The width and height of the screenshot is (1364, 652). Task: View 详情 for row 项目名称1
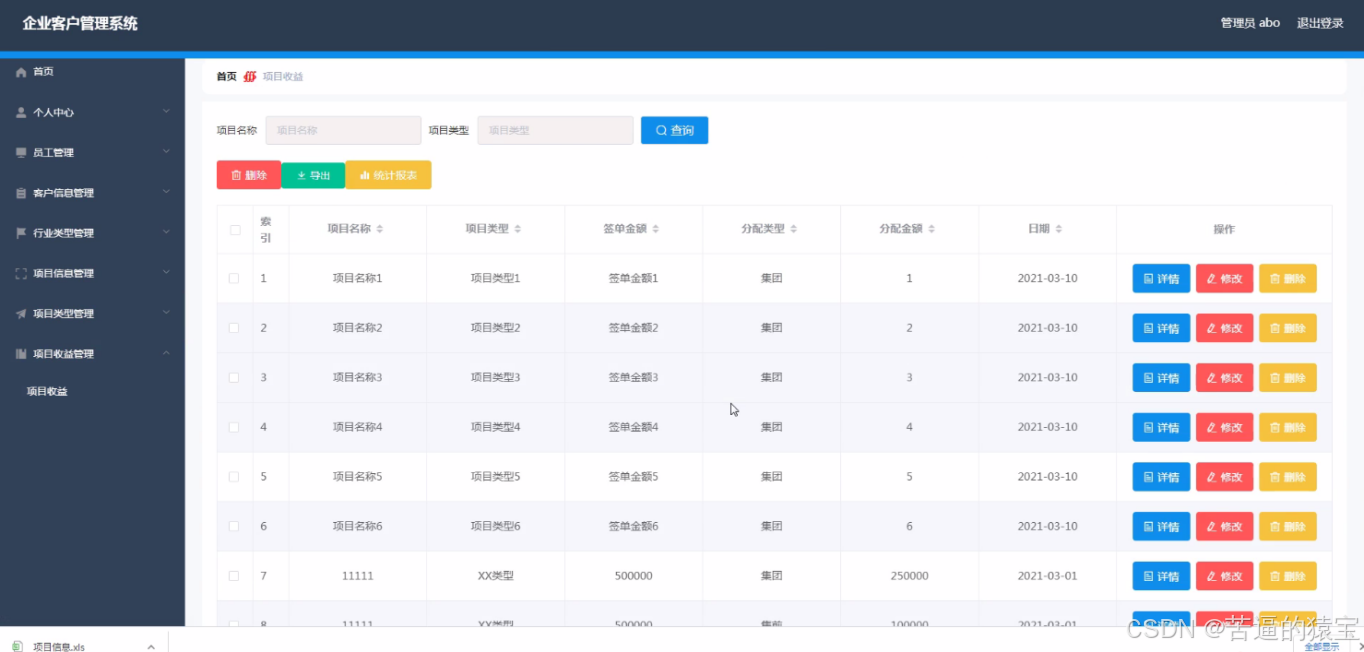(1161, 278)
